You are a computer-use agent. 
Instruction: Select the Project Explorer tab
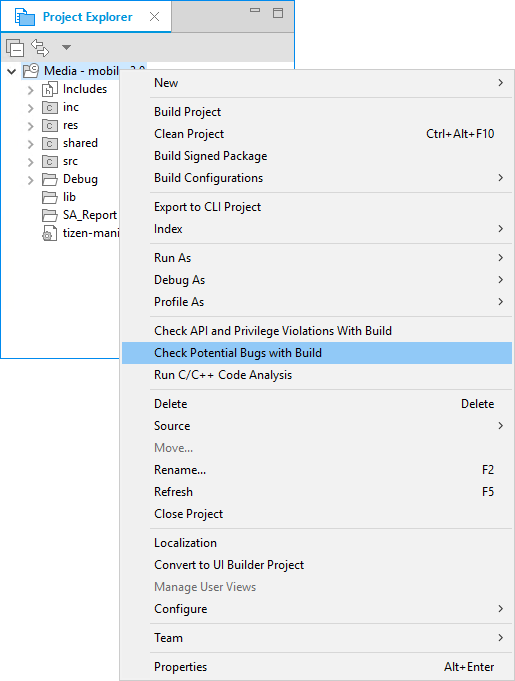(86, 17)
